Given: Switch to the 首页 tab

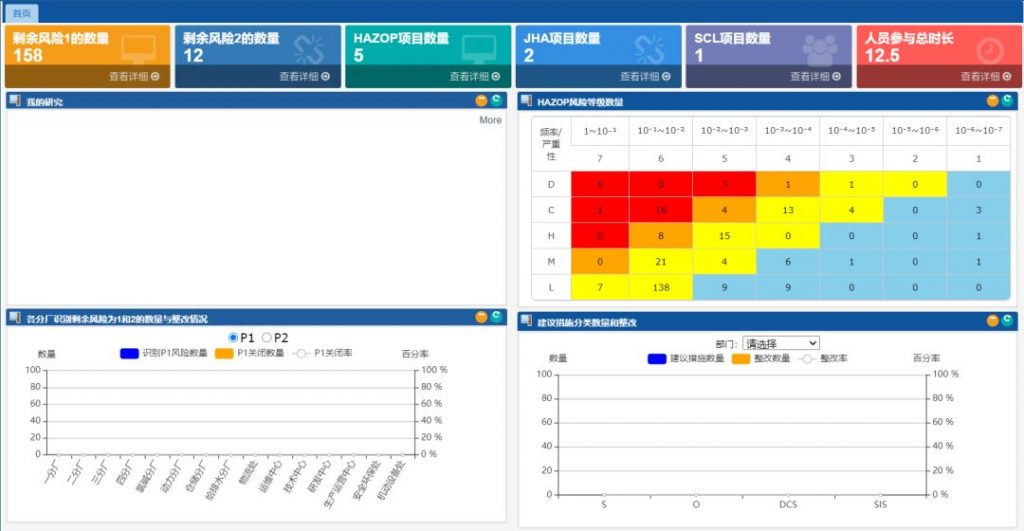Looking at the screenshot, I should pos(22,13).
